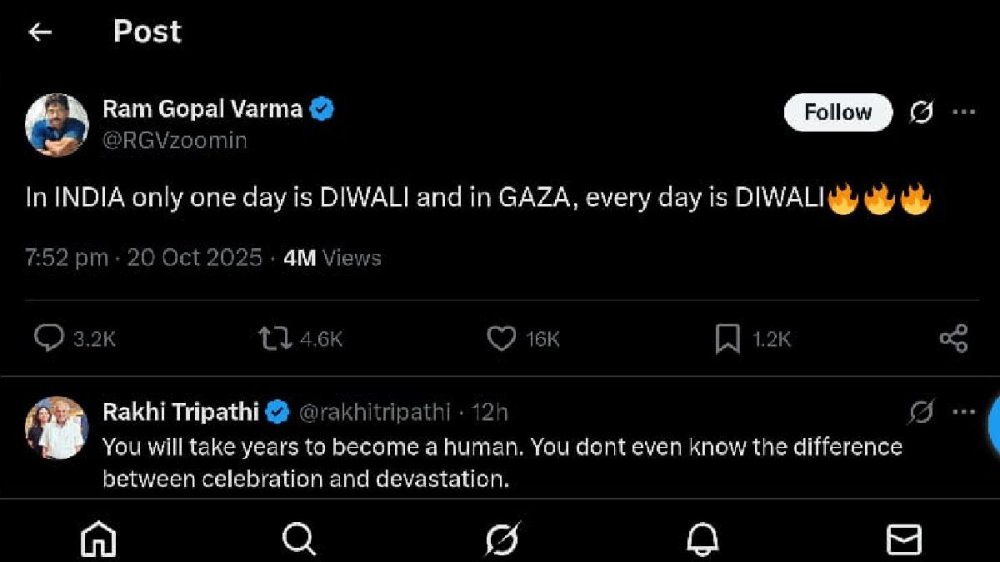The width and height of the screenshot is (1000, 562).
Task: Go to Home tab in bottom bar
Action: [x=98, y=540]
